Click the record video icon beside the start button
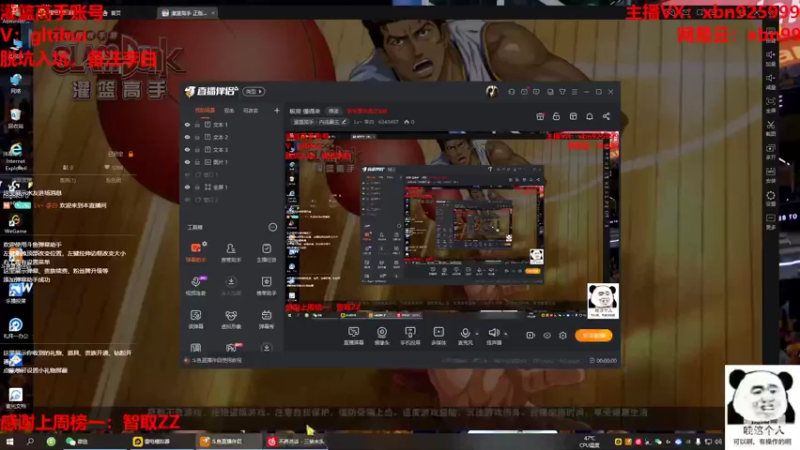800x450 pixels. coord(531,335)
